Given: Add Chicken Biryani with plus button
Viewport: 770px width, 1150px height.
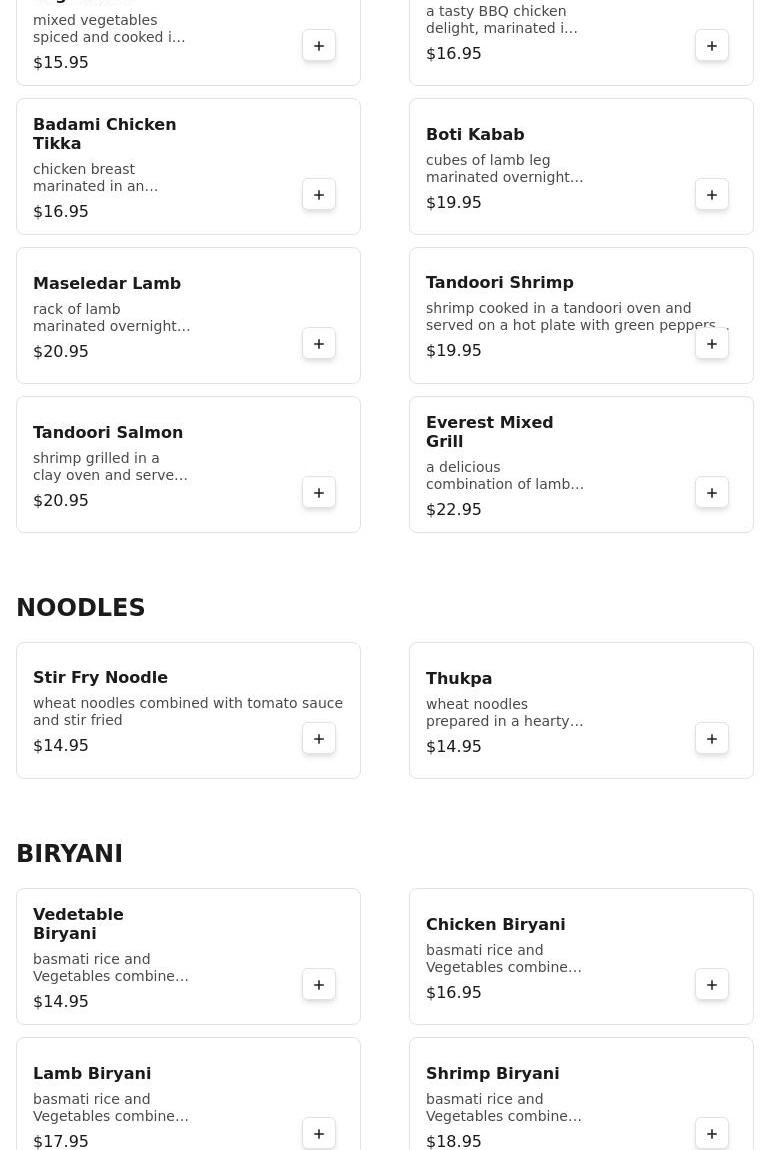Looking at the screenshot, I should 712,985.
